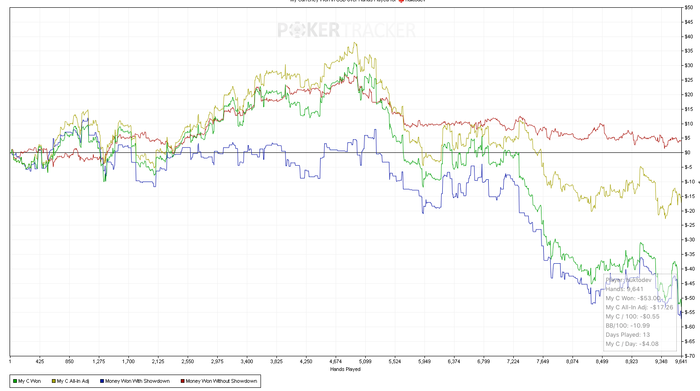Click the $0 label on the y-axis
700x391 pixels.
pos(688,153)
